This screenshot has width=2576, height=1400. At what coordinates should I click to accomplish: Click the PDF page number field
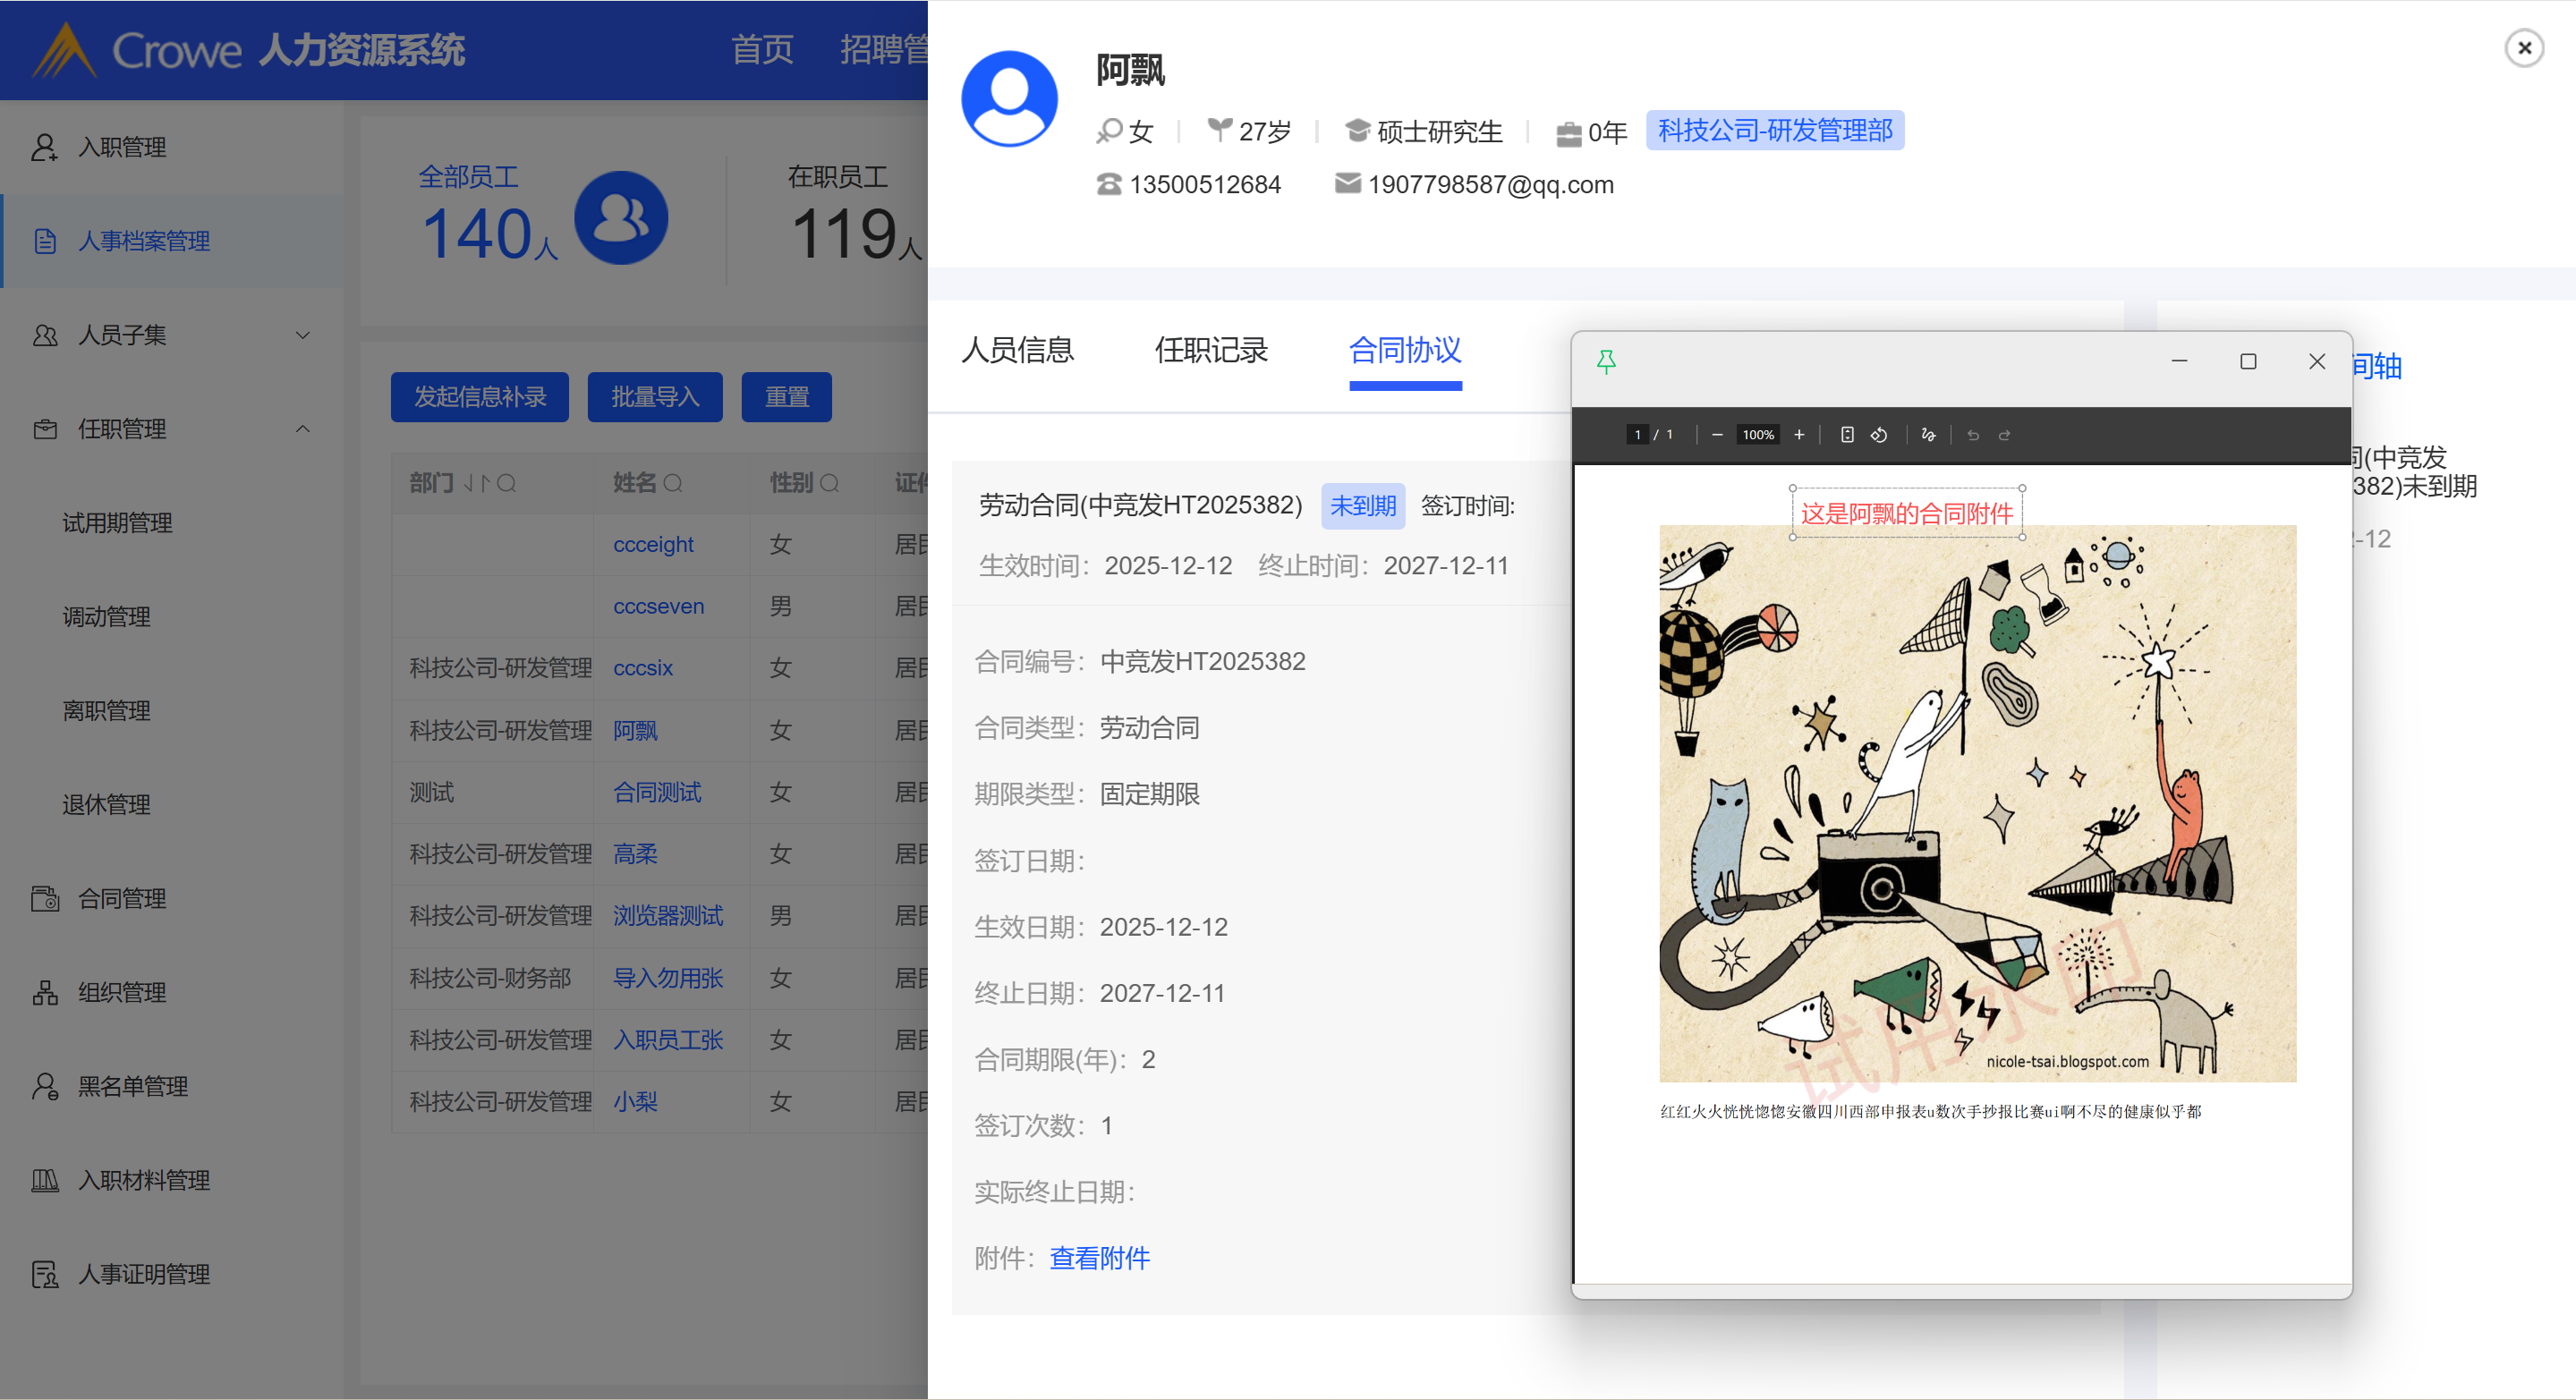pos(1637,434)
